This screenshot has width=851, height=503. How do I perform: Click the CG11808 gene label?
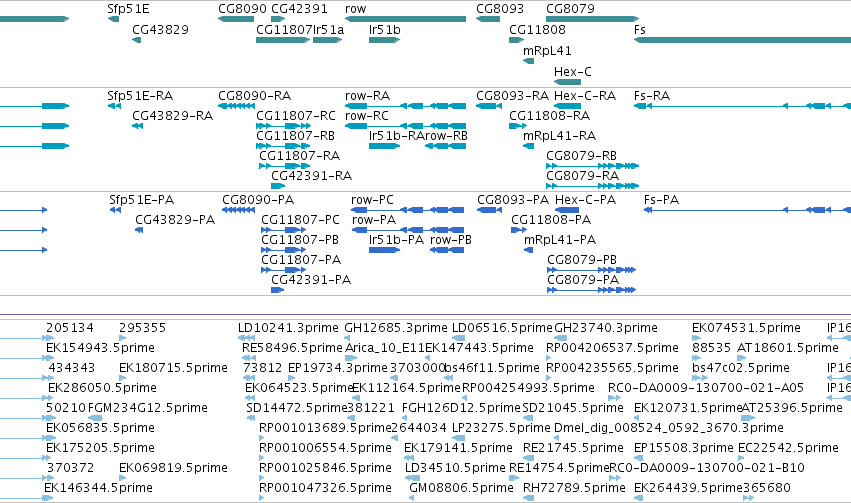(x=537, y=29)
